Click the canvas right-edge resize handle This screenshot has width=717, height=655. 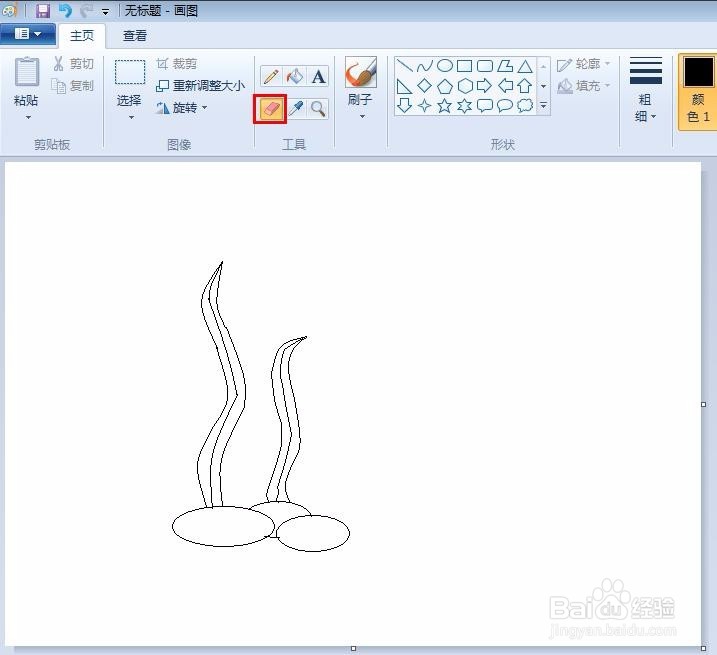coord(703,404)
